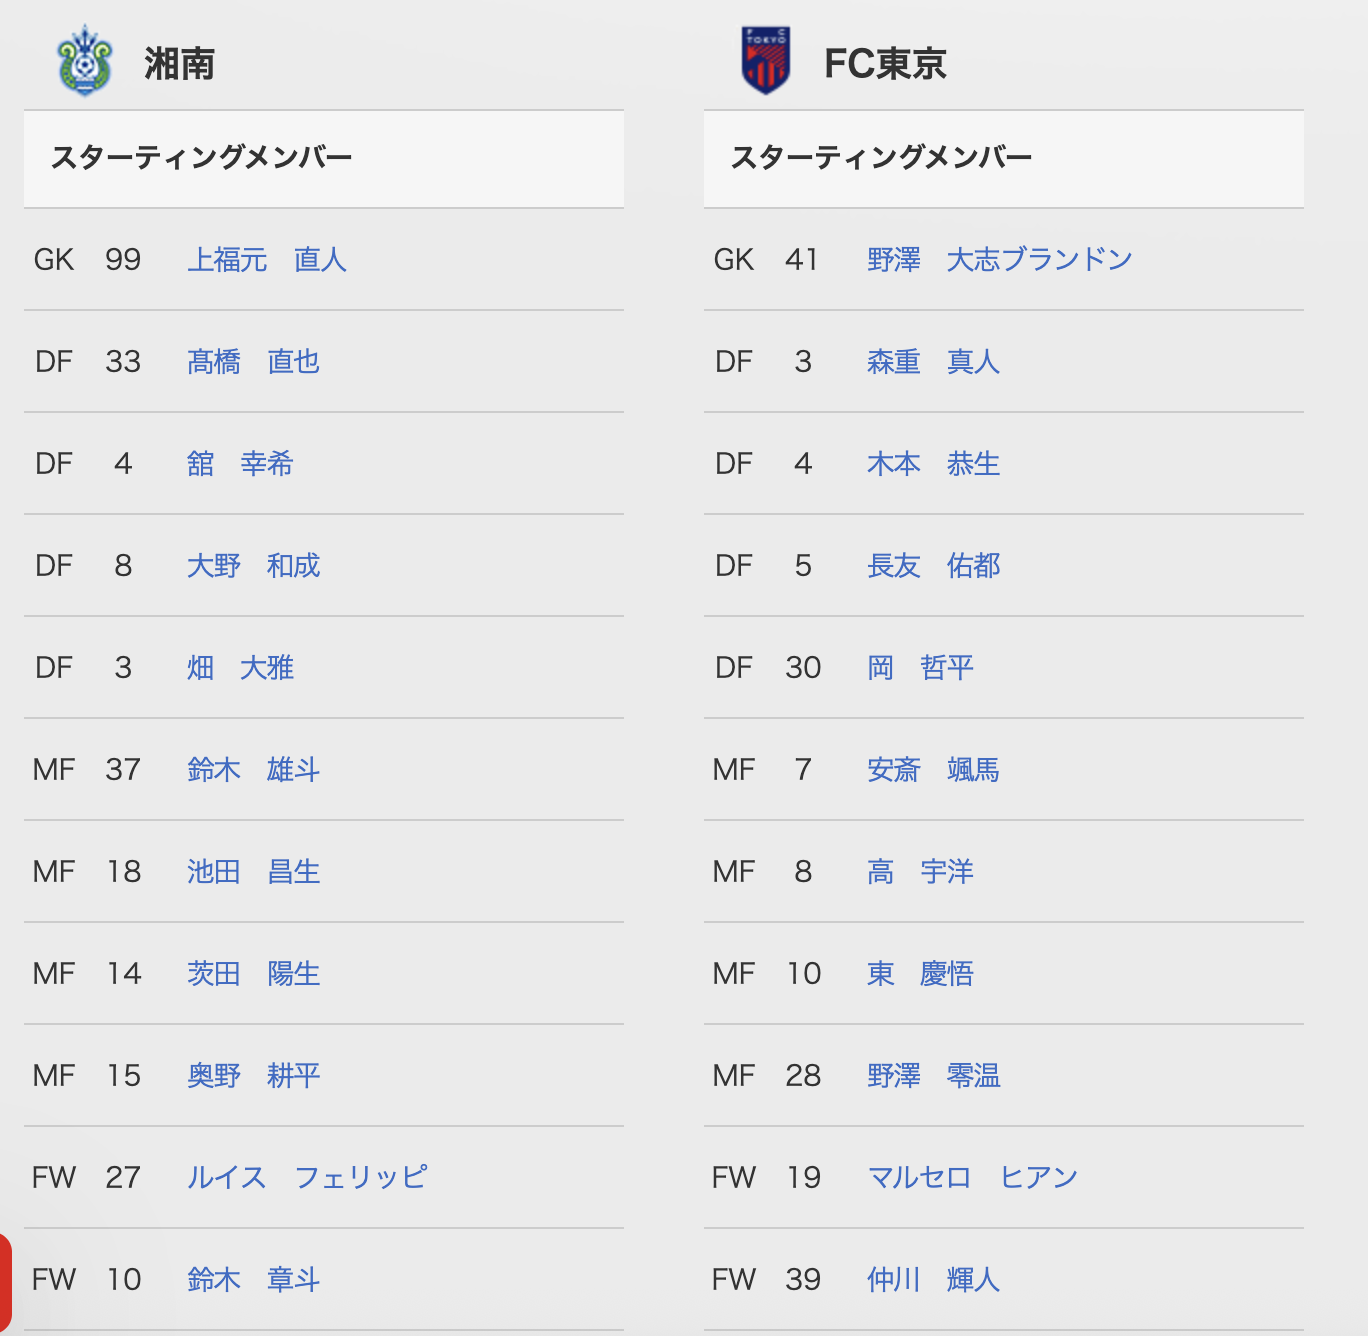Open 長友 佑都 player page
The width and height of the screenshot is (1368, 1336).
(x=934, y=566)
